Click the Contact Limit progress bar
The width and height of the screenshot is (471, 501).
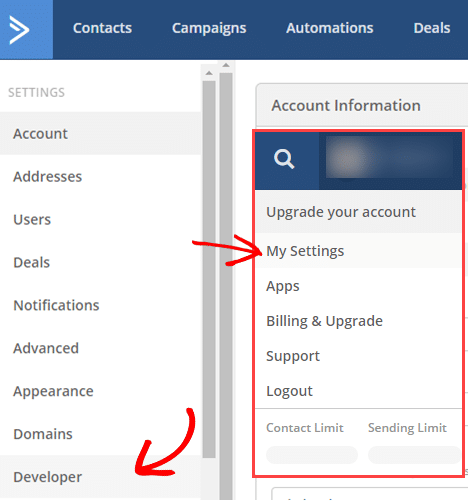(312, 455)
